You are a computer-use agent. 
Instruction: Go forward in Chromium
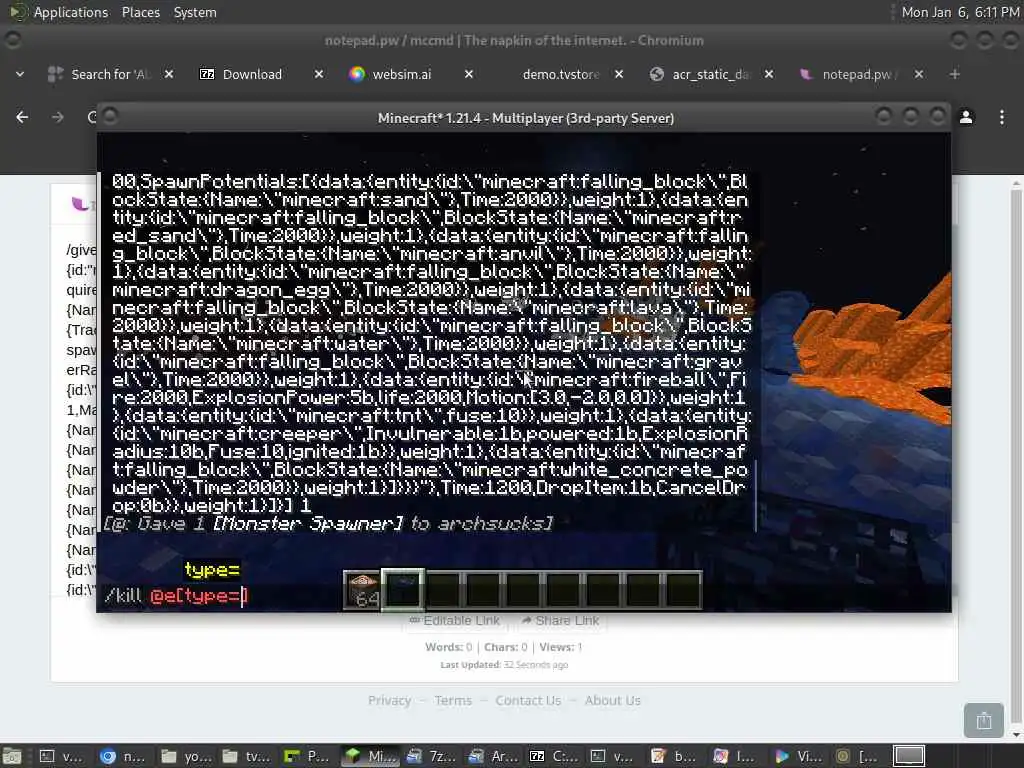pyautogui.click(x=57, y=117)
